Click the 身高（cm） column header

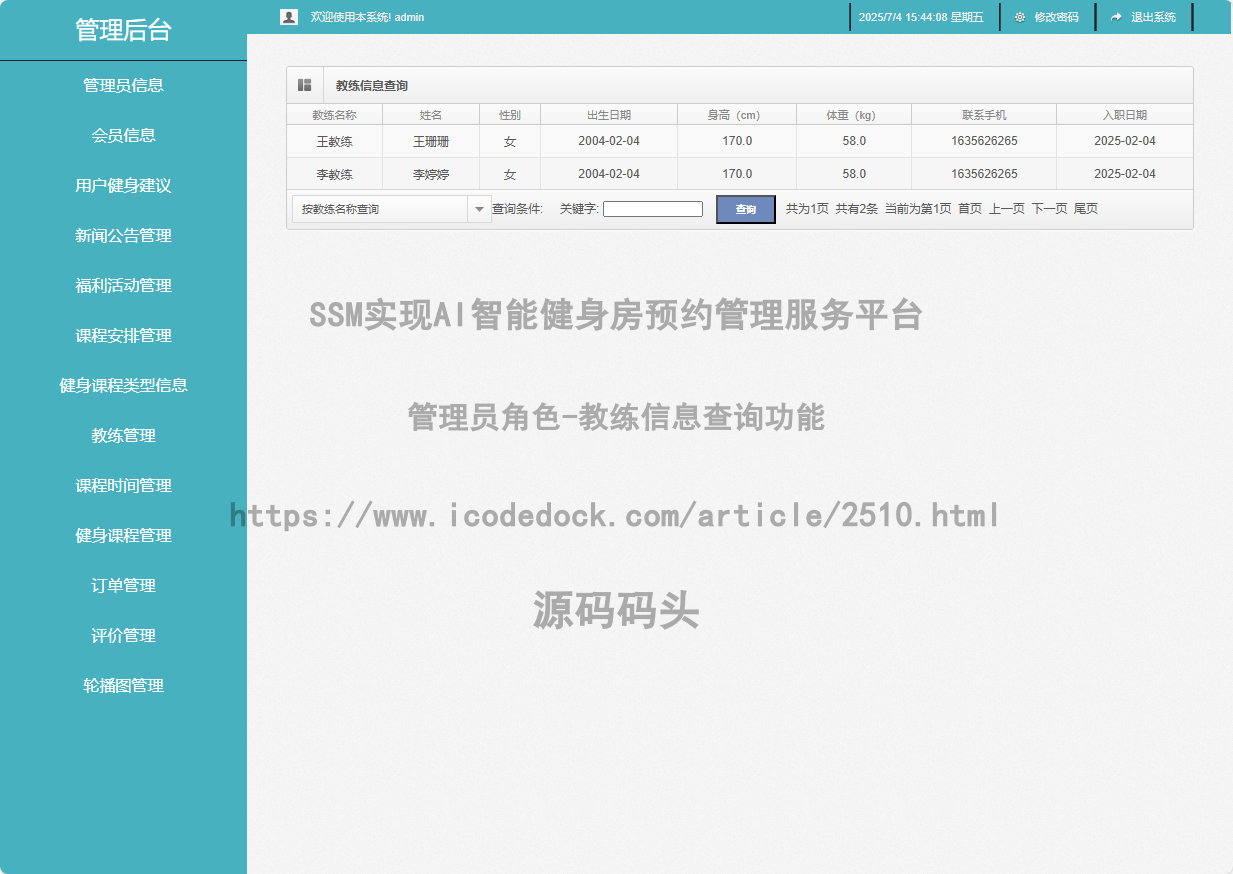tap(737, 115)
